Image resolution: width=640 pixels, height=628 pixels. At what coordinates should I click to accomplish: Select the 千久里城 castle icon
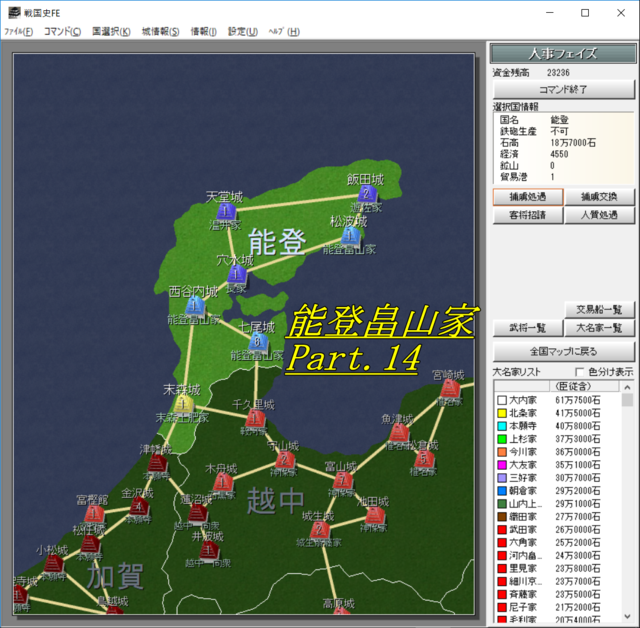pyautogui.click(x=255, y=419)
